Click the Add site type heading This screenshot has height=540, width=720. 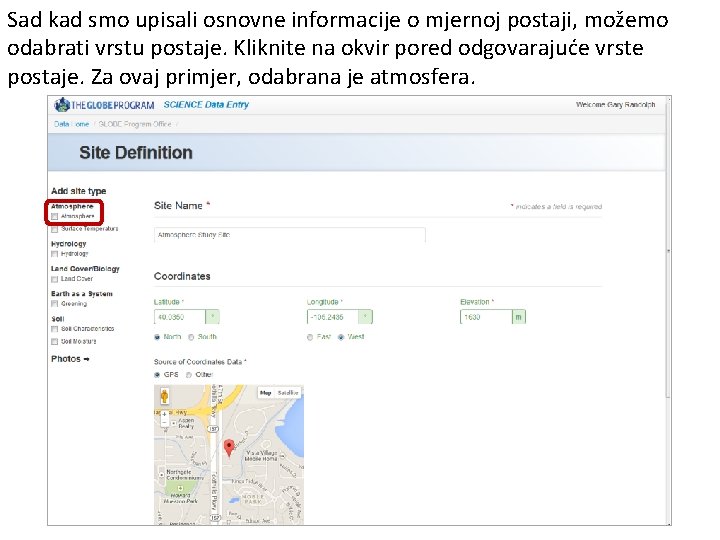(79, 191)
